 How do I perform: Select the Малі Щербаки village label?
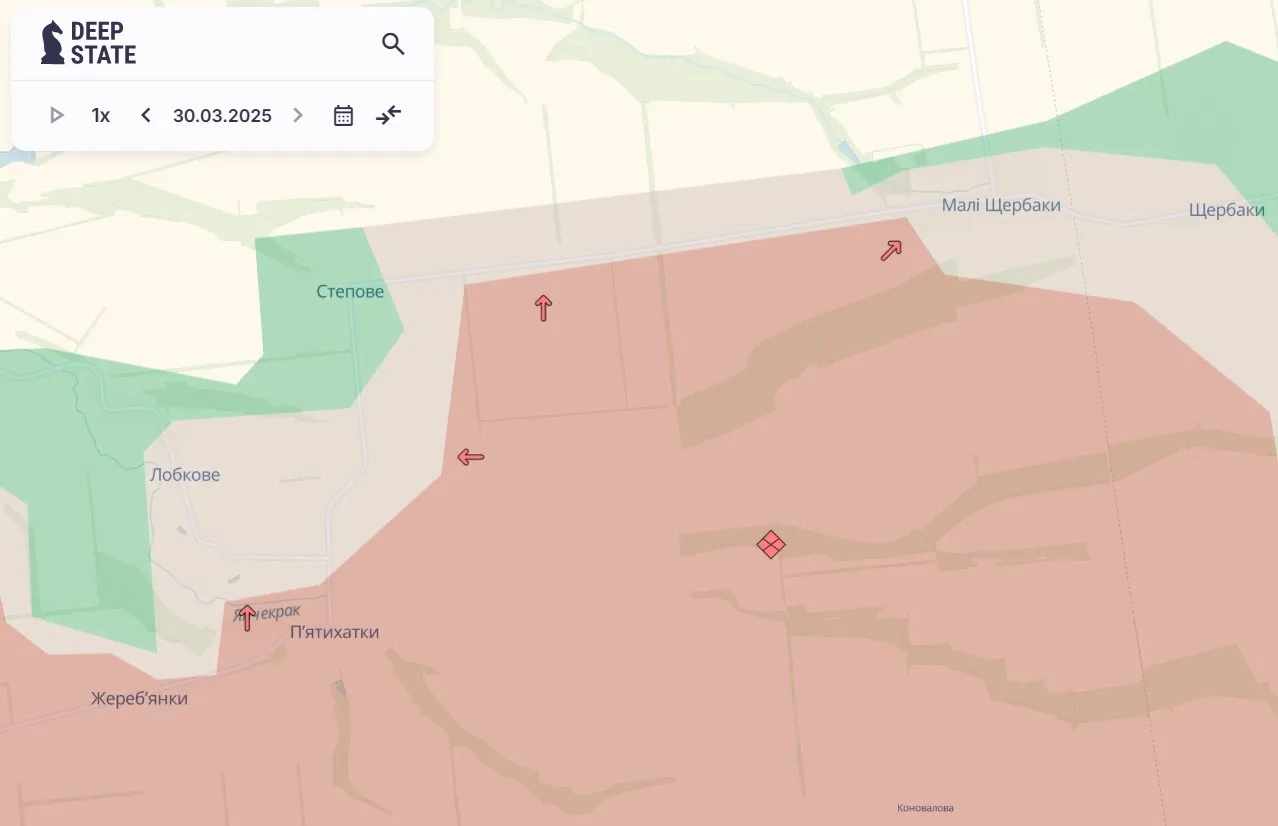point(1000,205)
